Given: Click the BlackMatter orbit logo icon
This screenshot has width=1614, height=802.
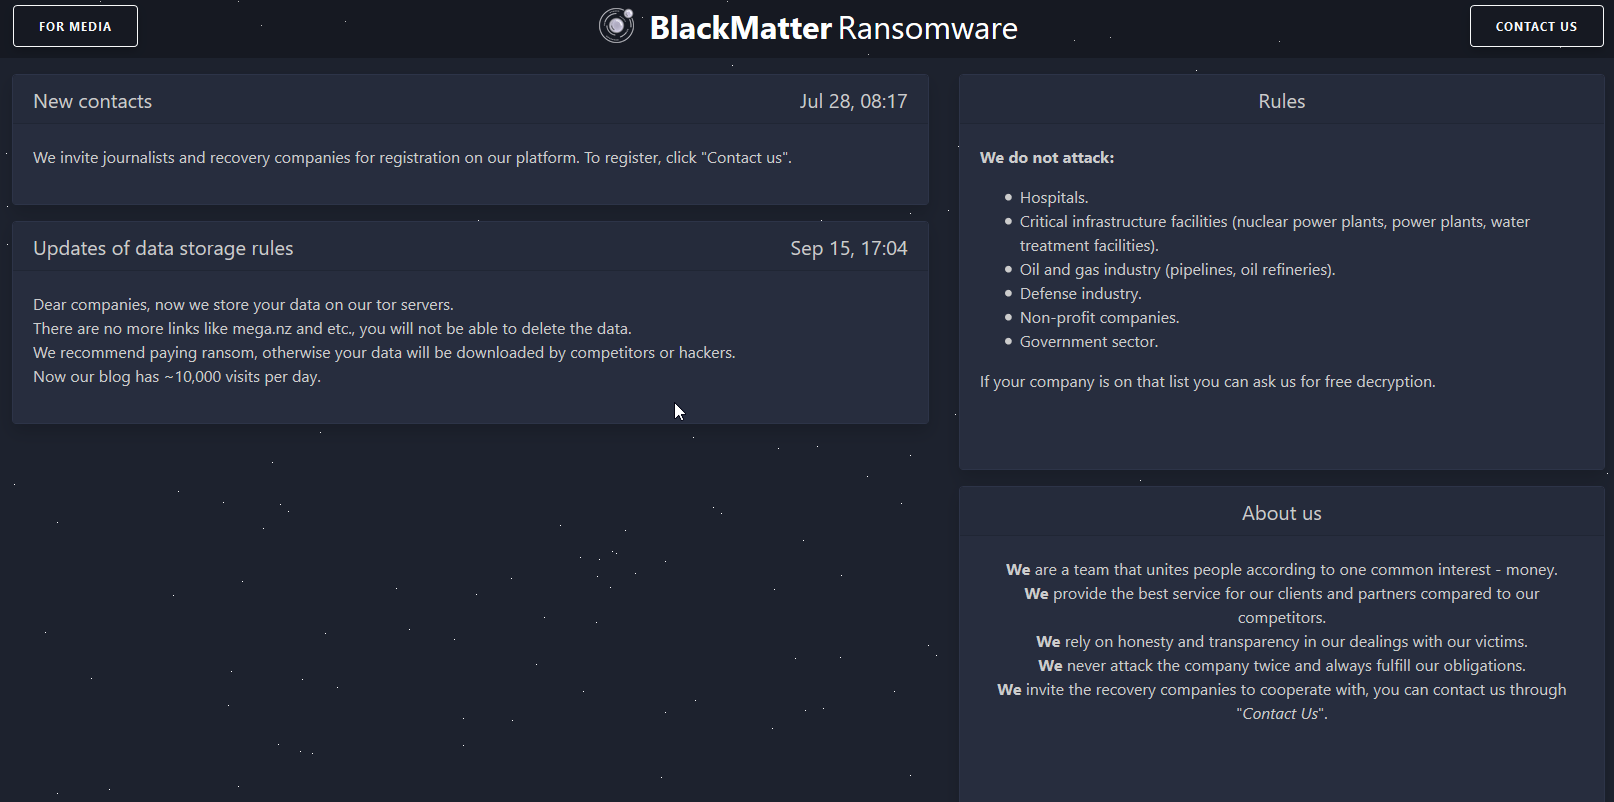Looking at the screenshot, I should coord(616,26).
